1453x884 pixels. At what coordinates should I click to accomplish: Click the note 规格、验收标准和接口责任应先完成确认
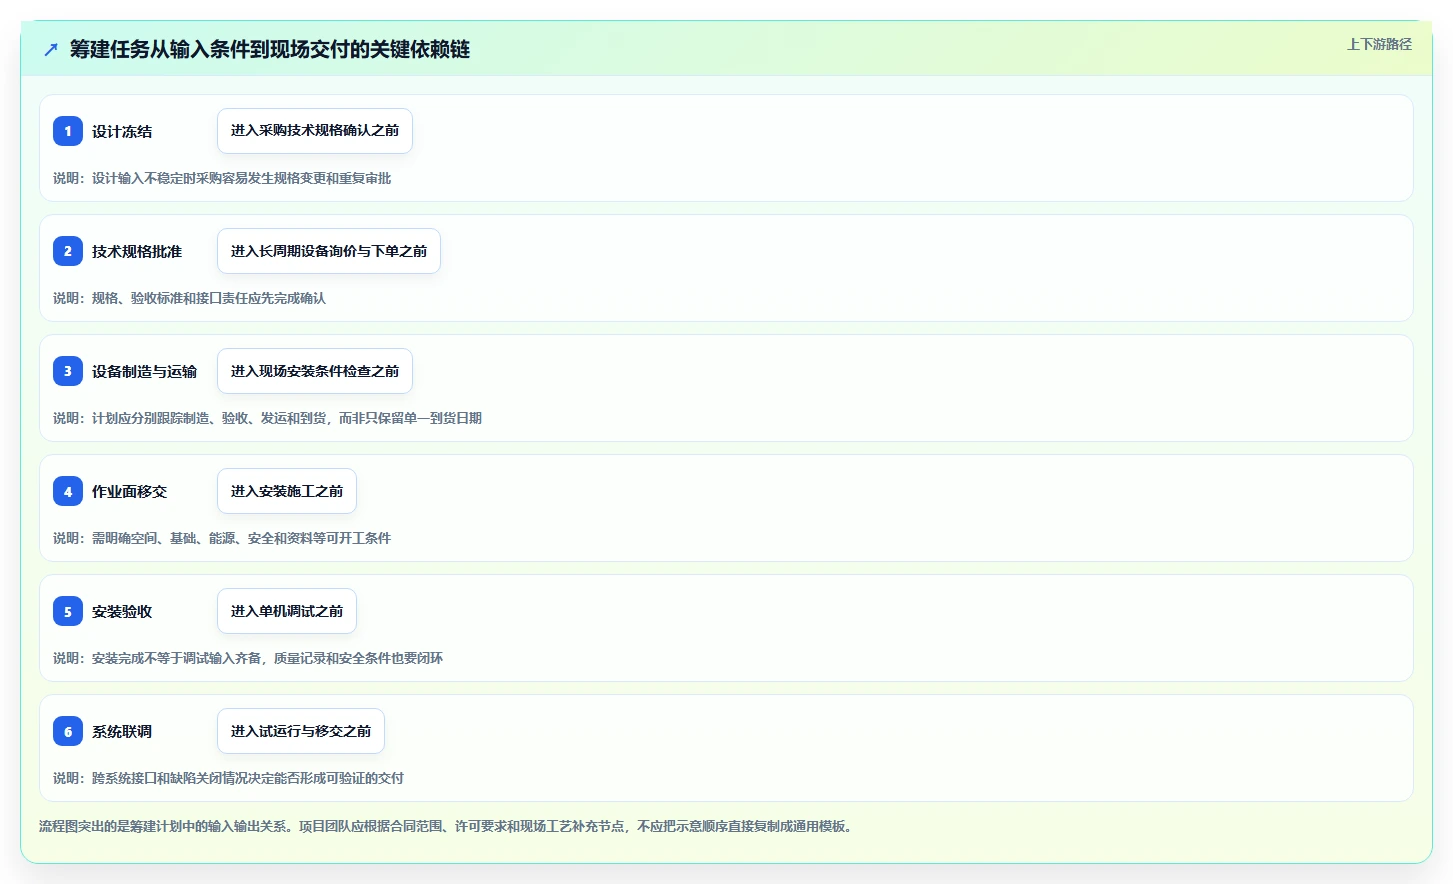(190, 298)
